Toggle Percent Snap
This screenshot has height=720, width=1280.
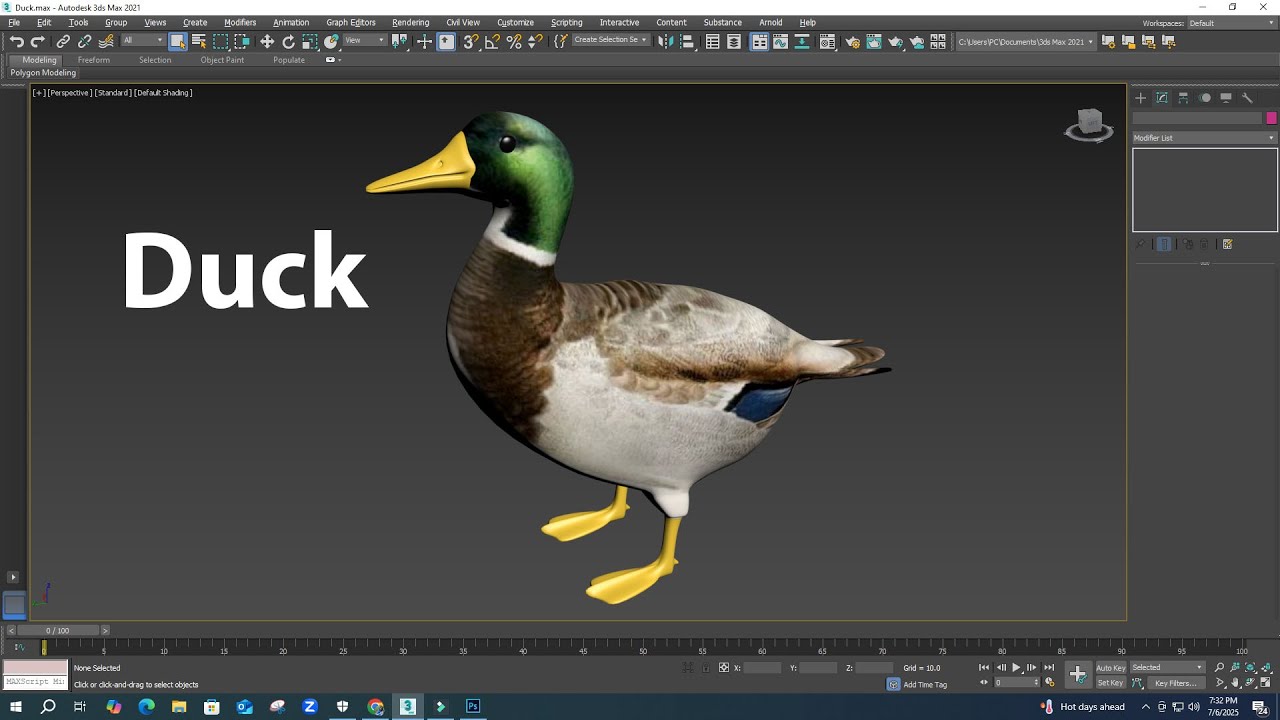click(514, 41)
